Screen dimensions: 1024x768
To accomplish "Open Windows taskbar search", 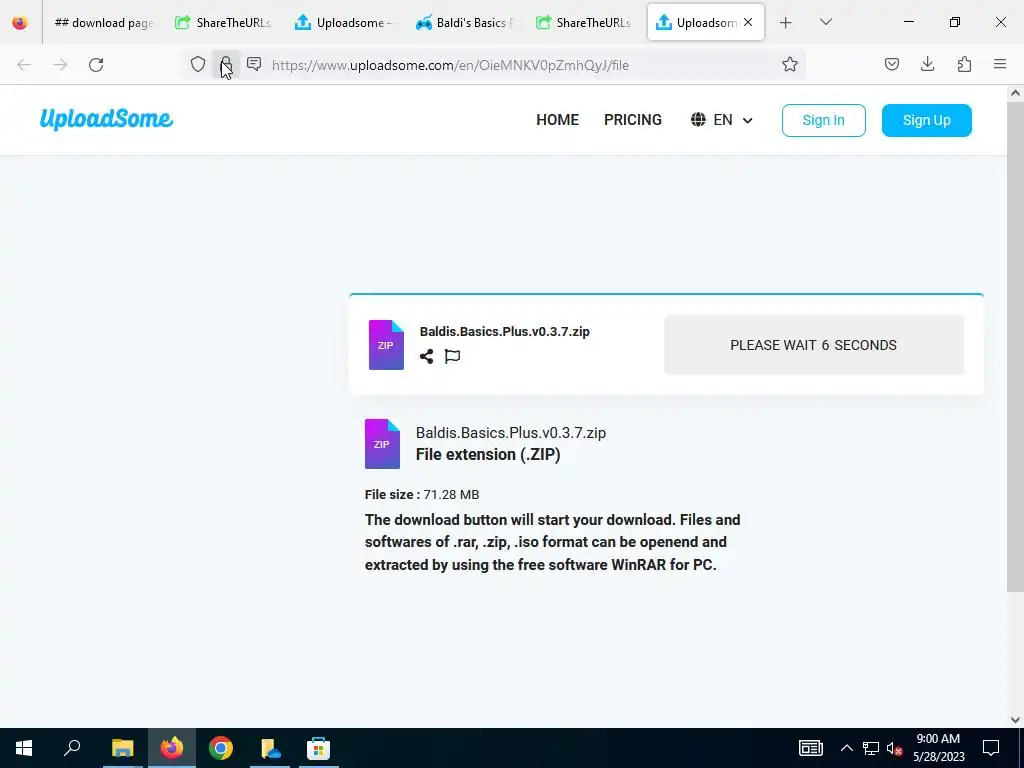I will pyautogui.click(x=72, y=747).
